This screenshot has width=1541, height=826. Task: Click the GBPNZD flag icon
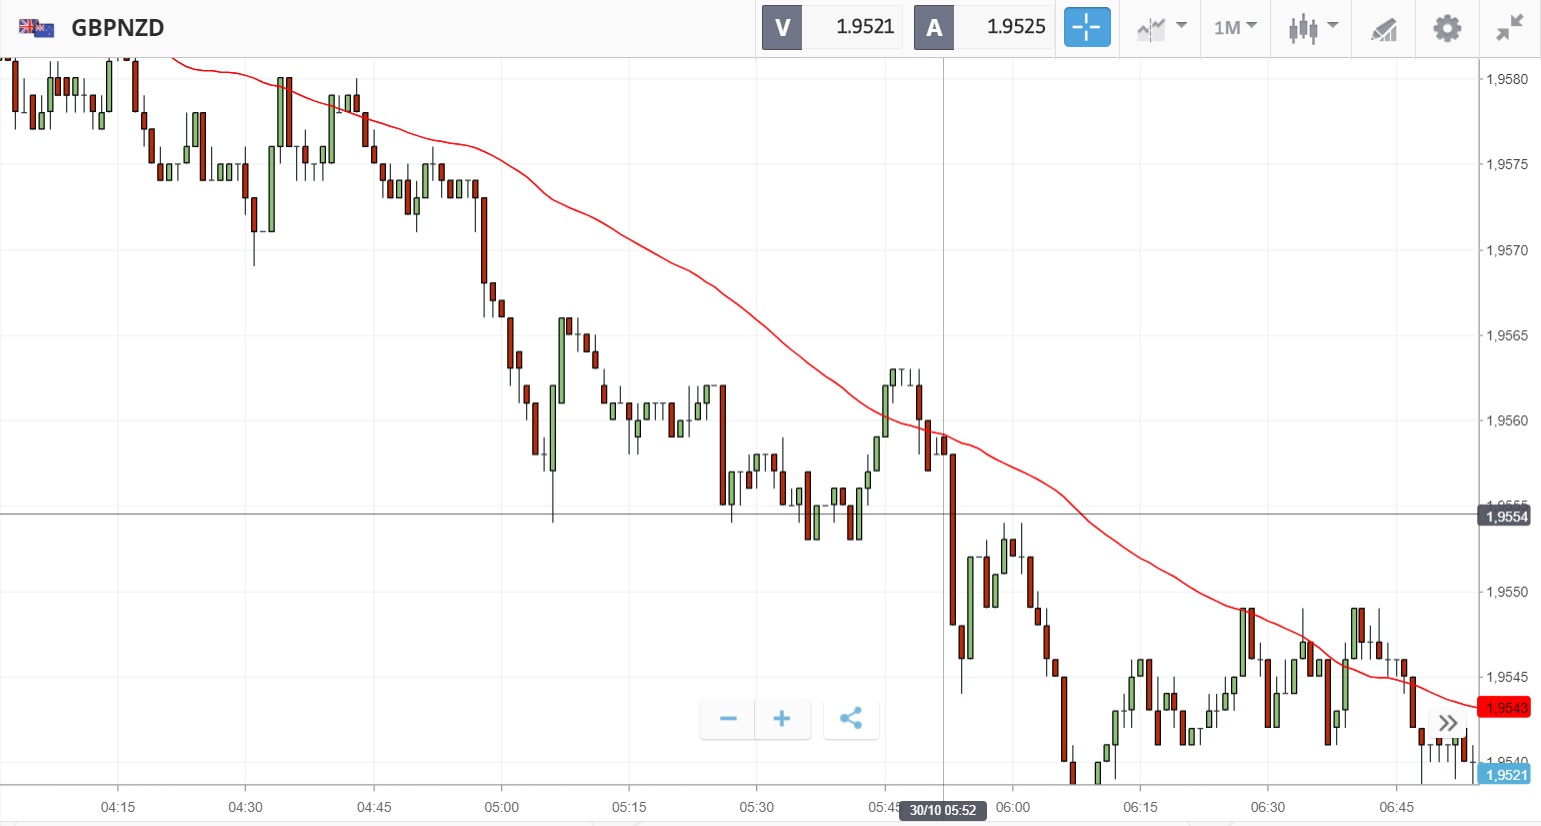(x=37, y=27)
